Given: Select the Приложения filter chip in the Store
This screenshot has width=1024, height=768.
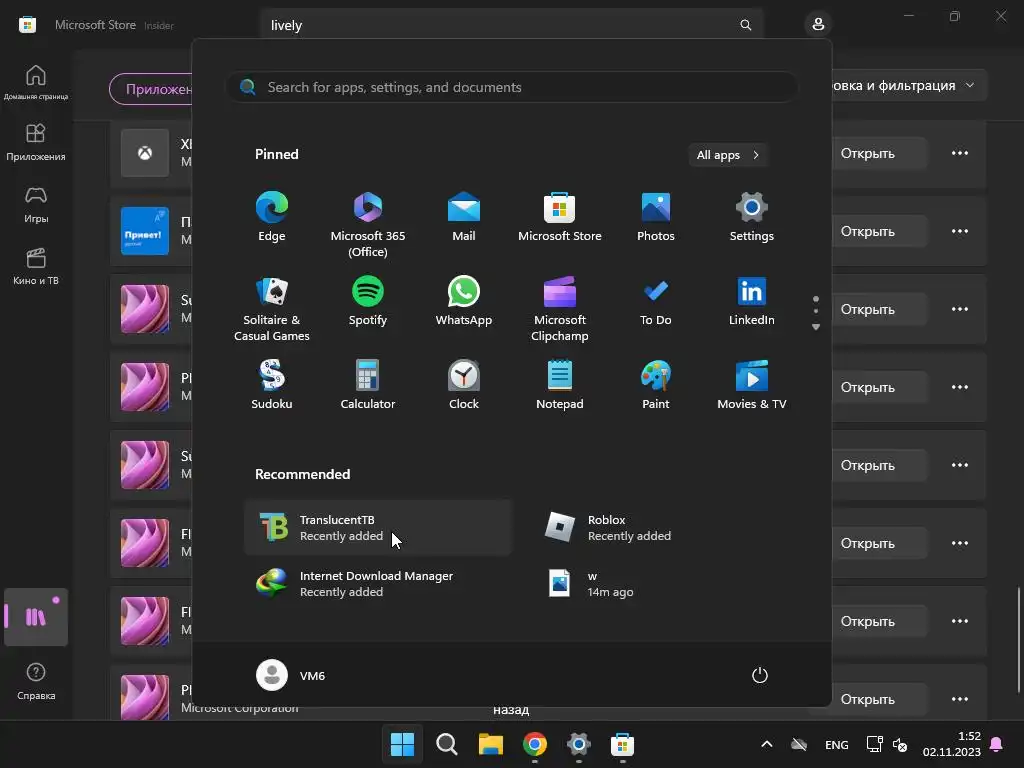Looking at the screenshot, I should (x=151, y=89).
